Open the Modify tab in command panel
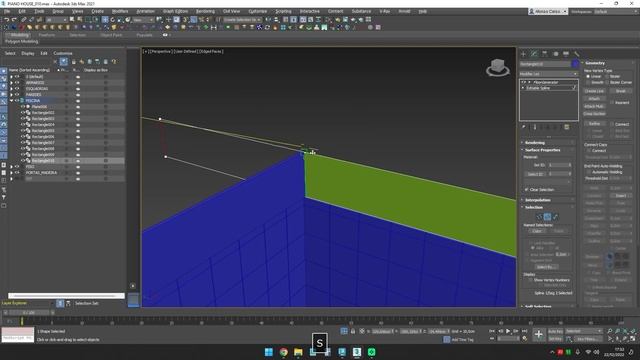Viewport: 640px width, 360px height. pyautogui.click(x=534, y=54)
